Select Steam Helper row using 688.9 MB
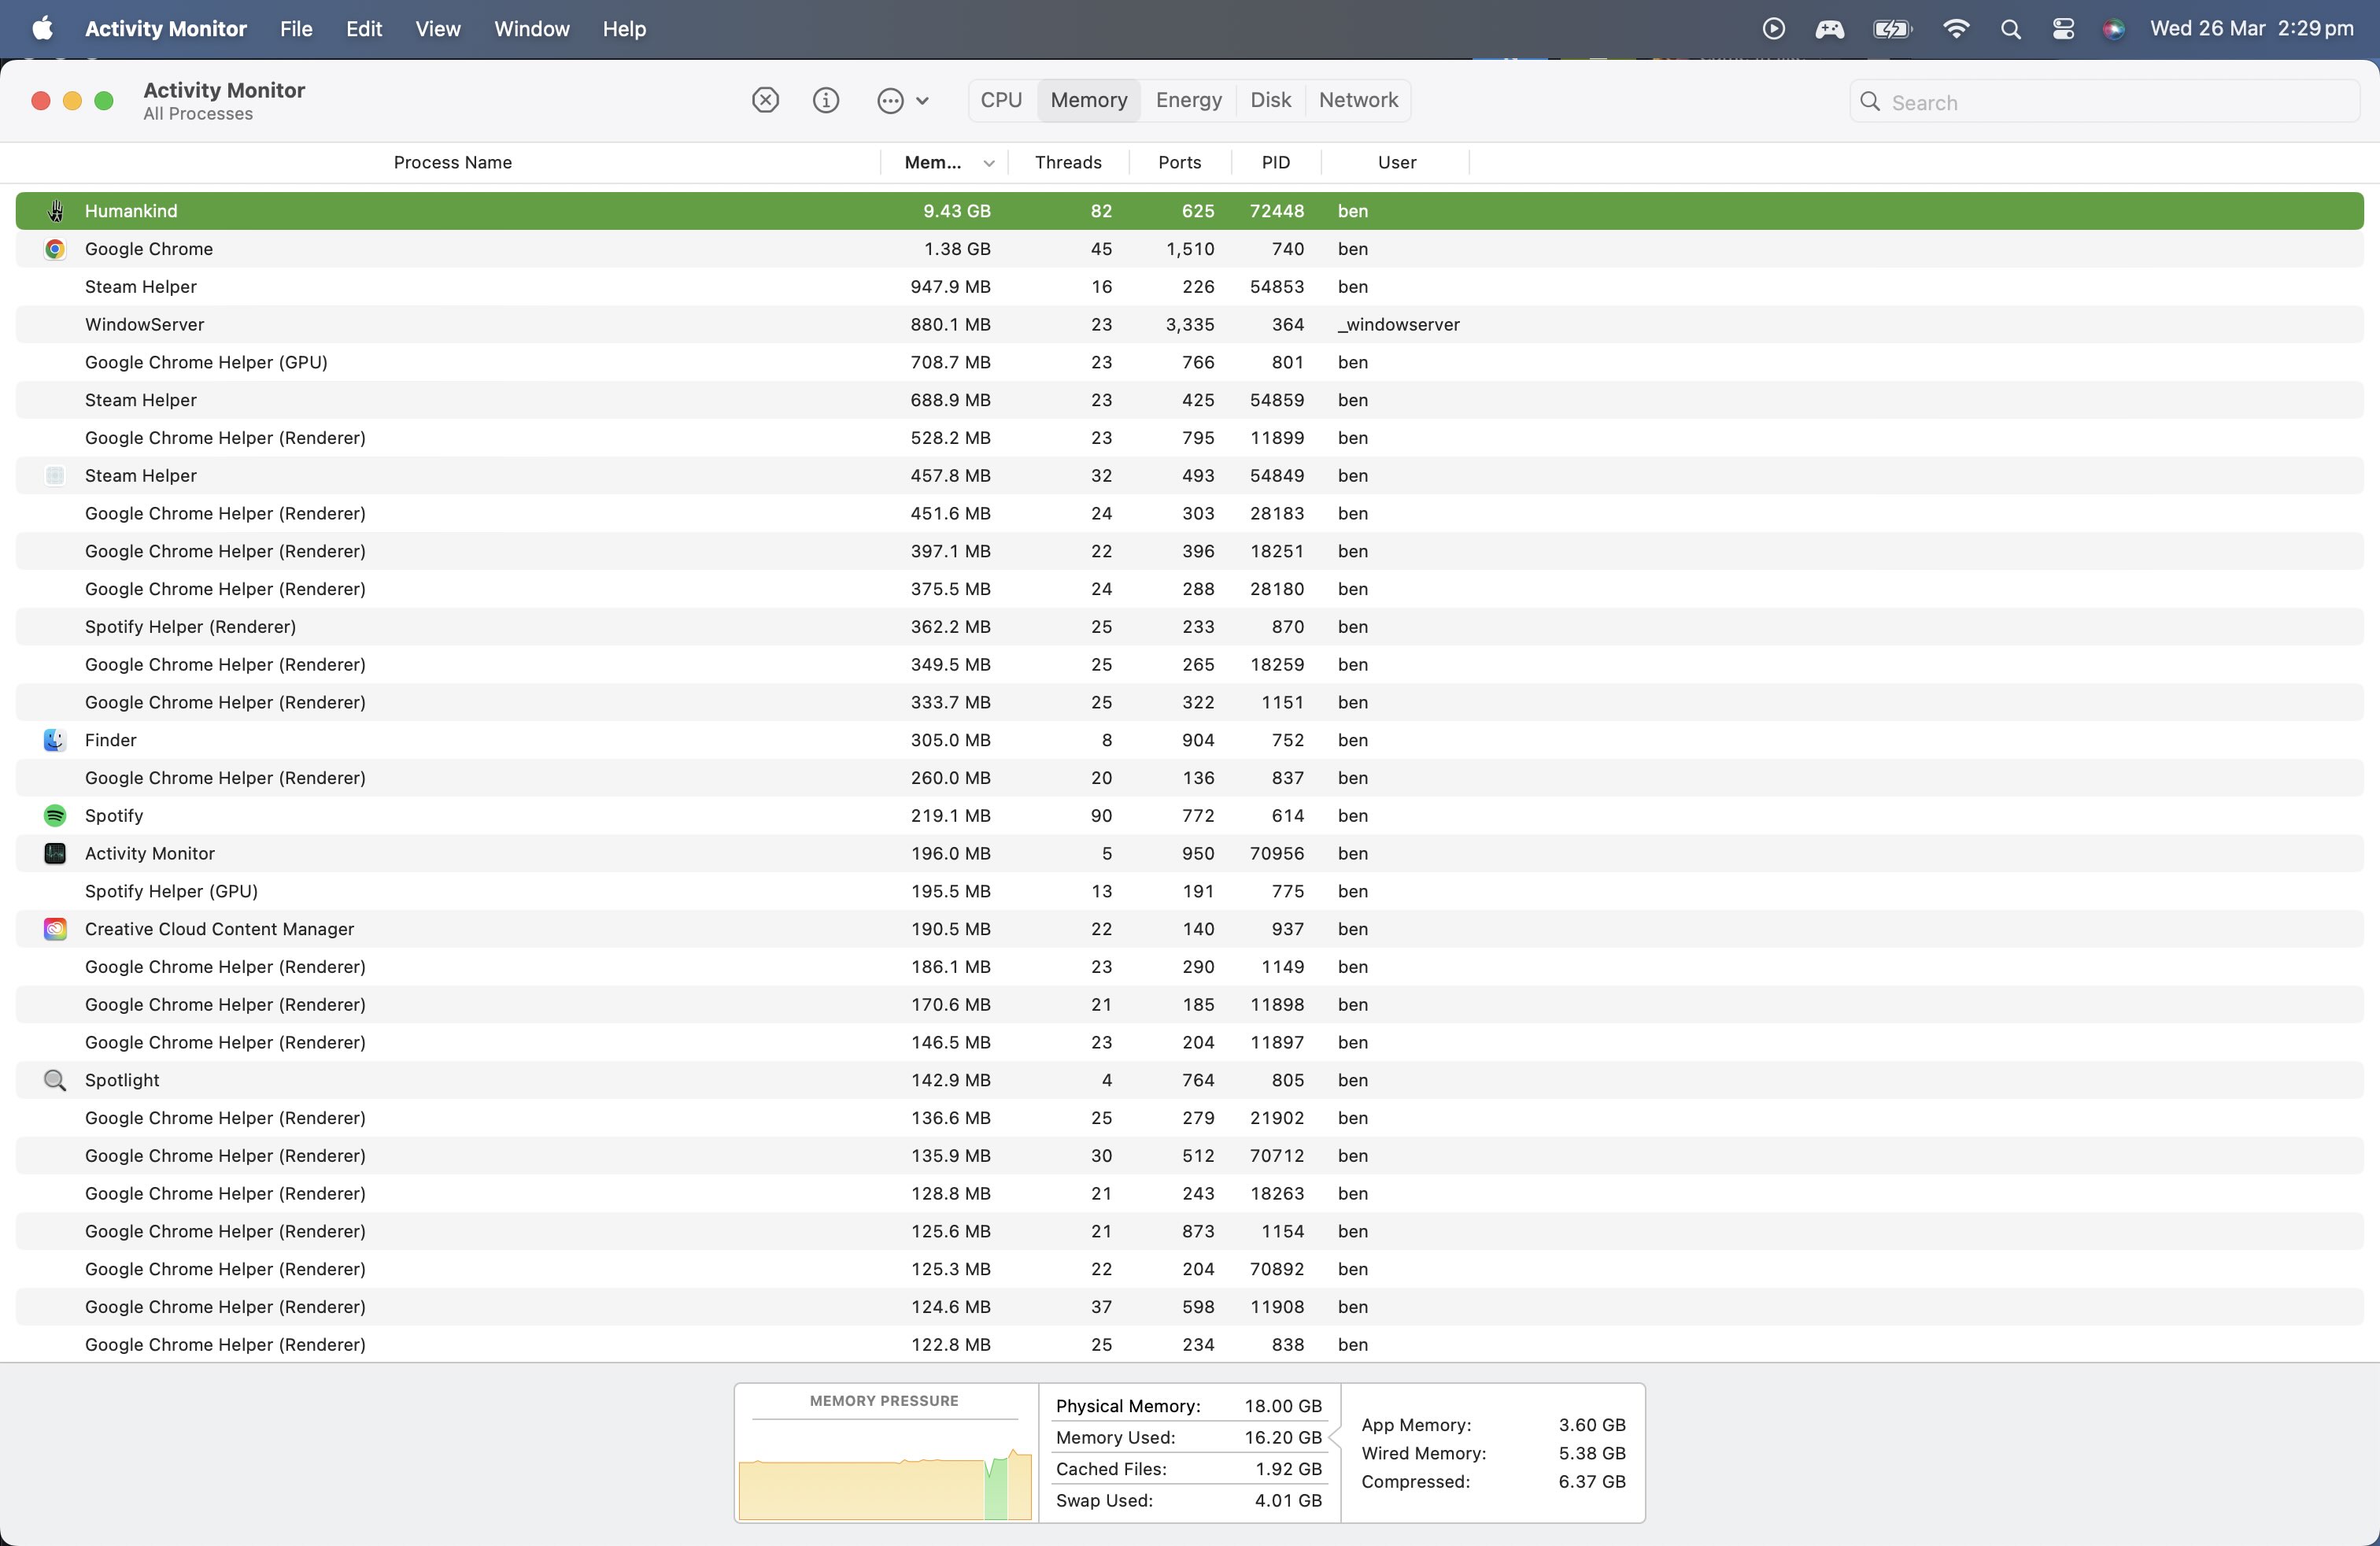 click(x=1190, y=400)
